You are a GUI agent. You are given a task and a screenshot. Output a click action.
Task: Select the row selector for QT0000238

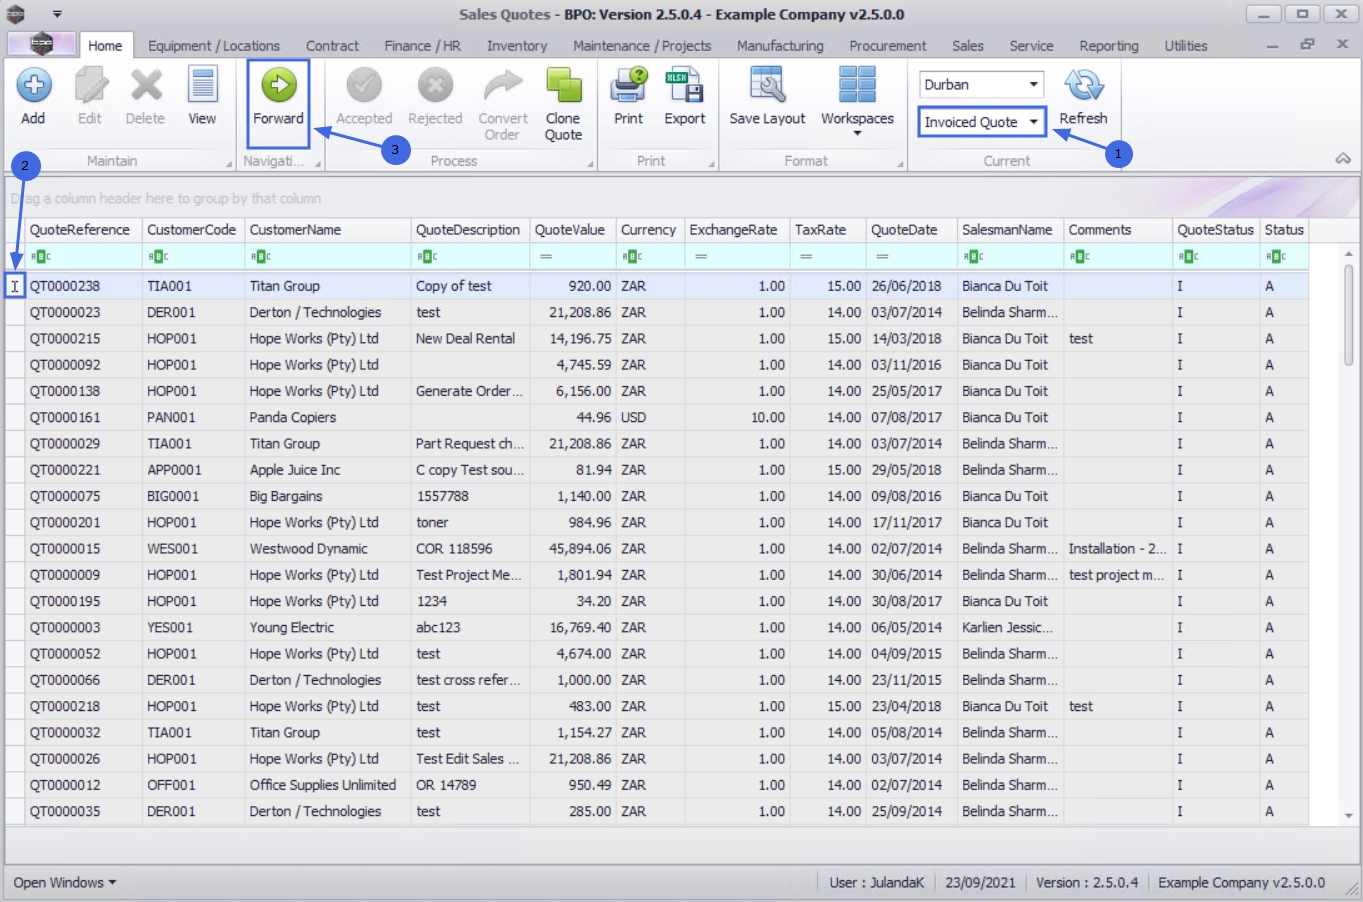tap(15, 286)
